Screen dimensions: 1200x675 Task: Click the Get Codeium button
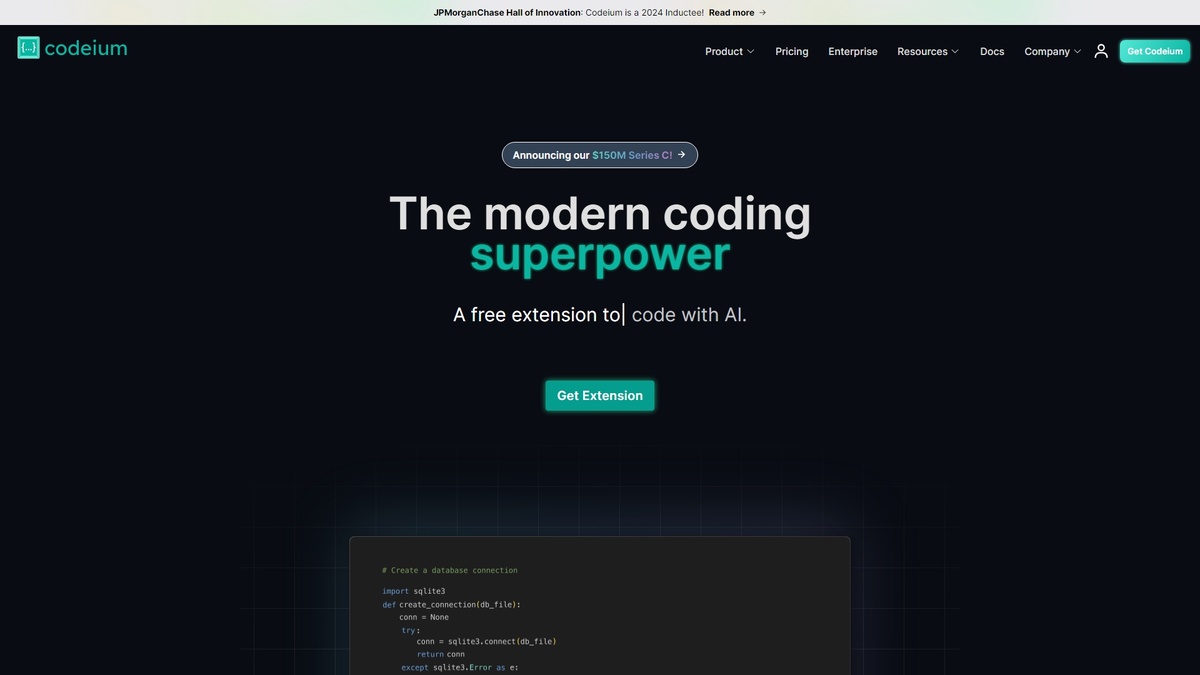pyautogui.click(x=1154, y=50)
